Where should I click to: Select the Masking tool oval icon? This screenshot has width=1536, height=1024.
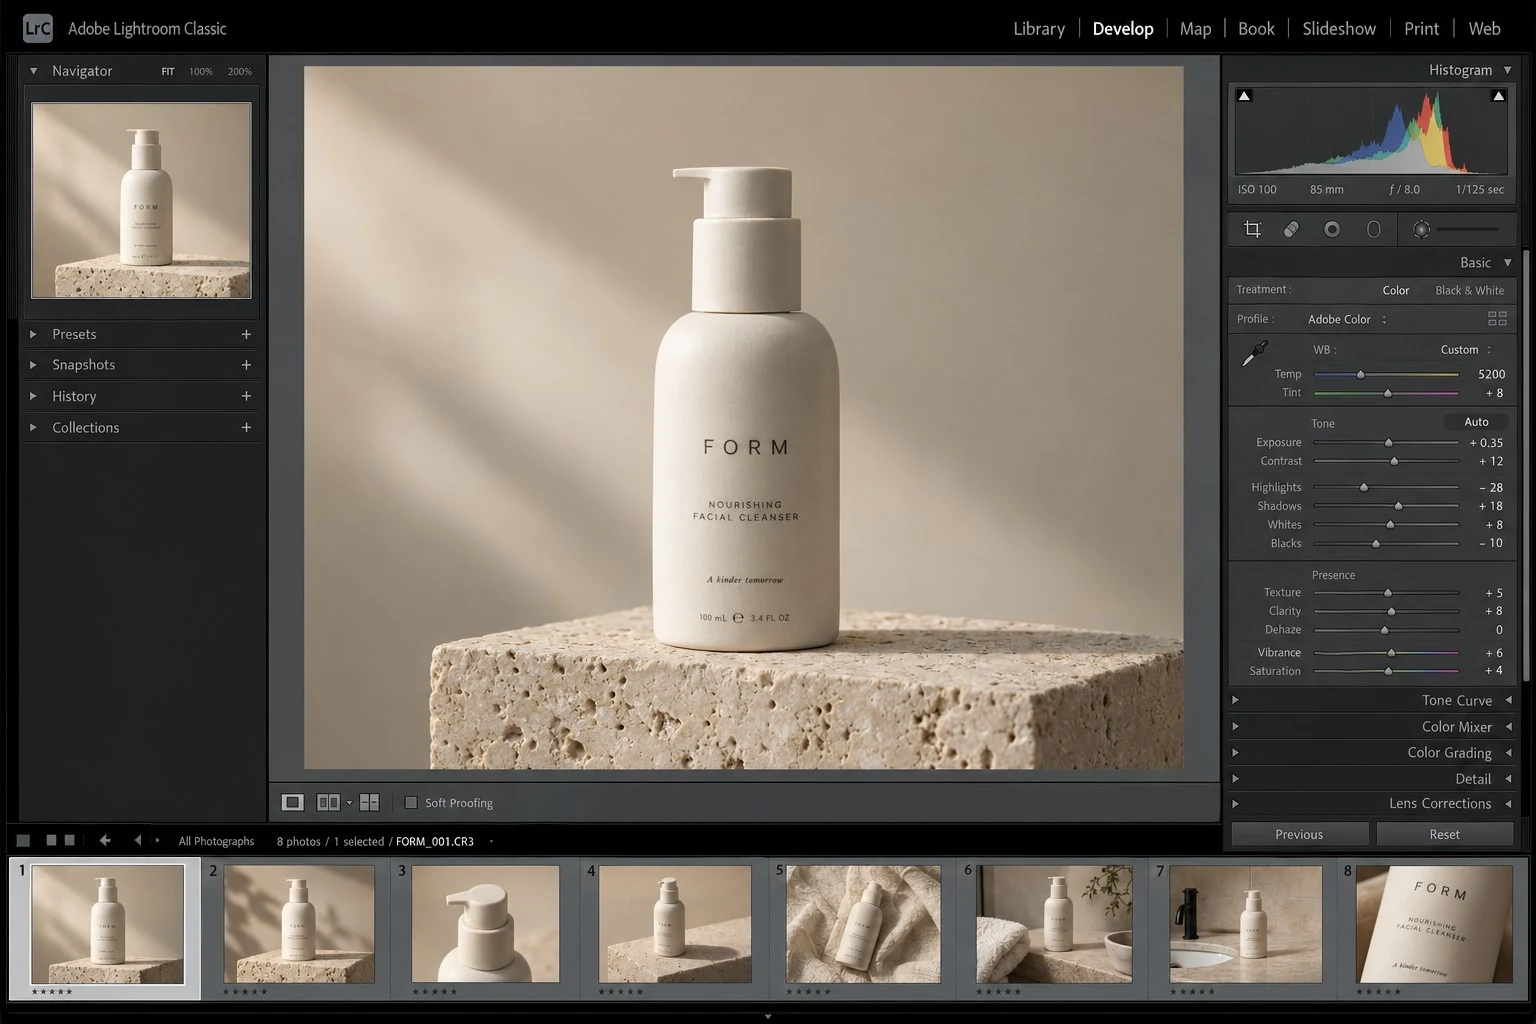(x=1374, y=230)
